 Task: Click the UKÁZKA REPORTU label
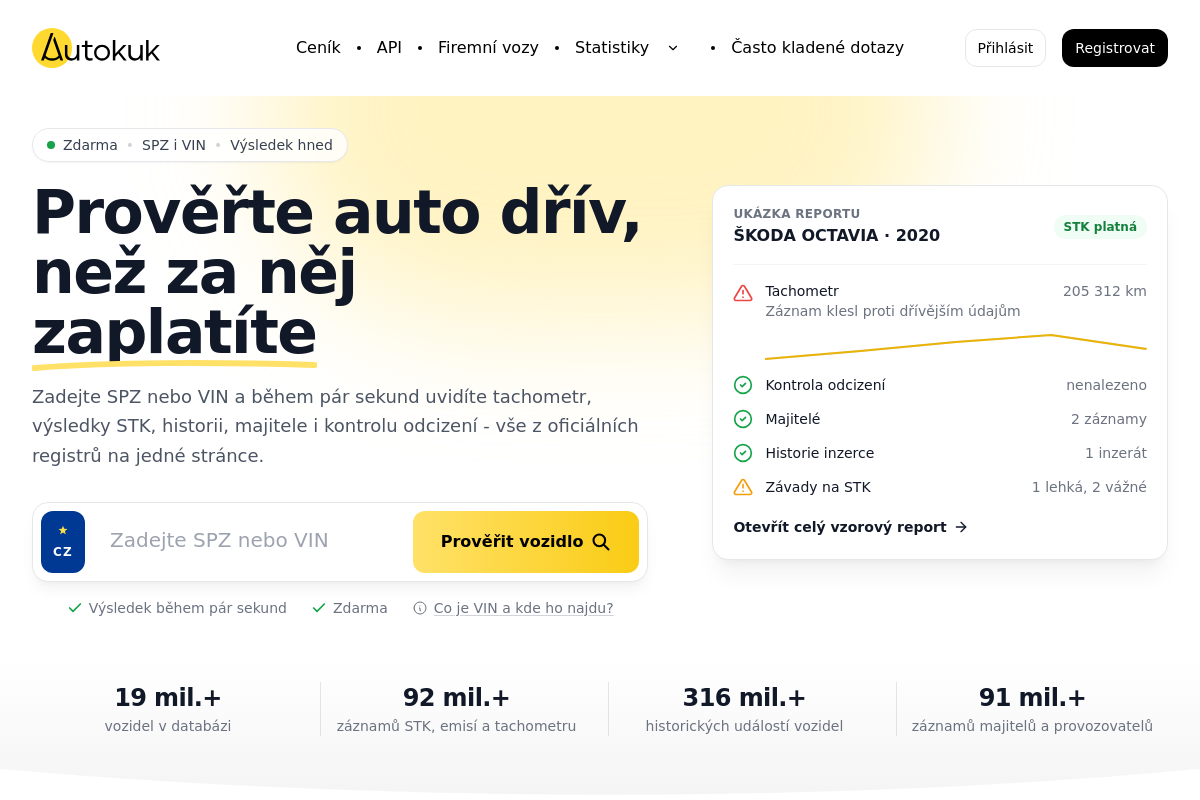click(797, 214)
